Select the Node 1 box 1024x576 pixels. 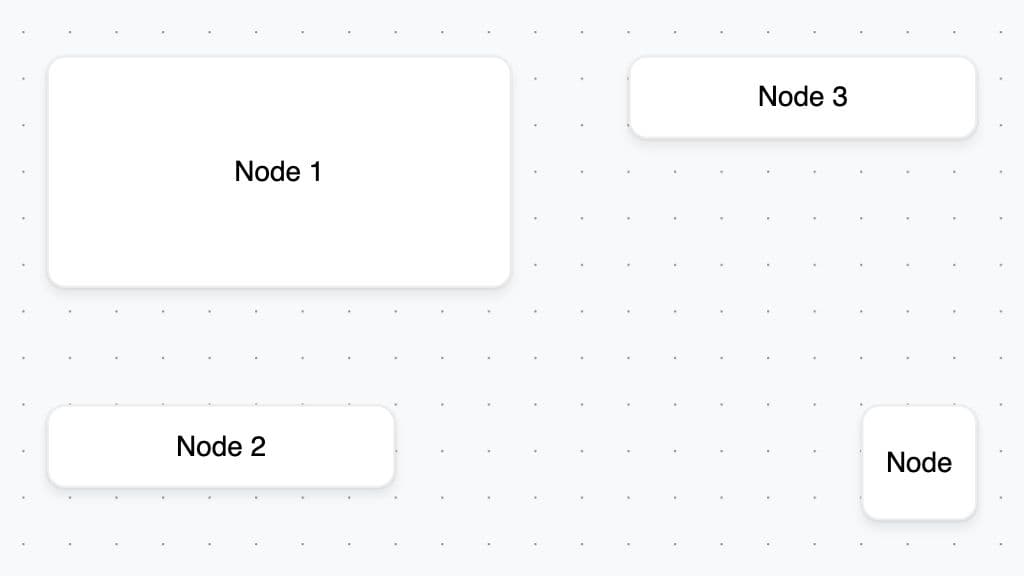(279, 172)
